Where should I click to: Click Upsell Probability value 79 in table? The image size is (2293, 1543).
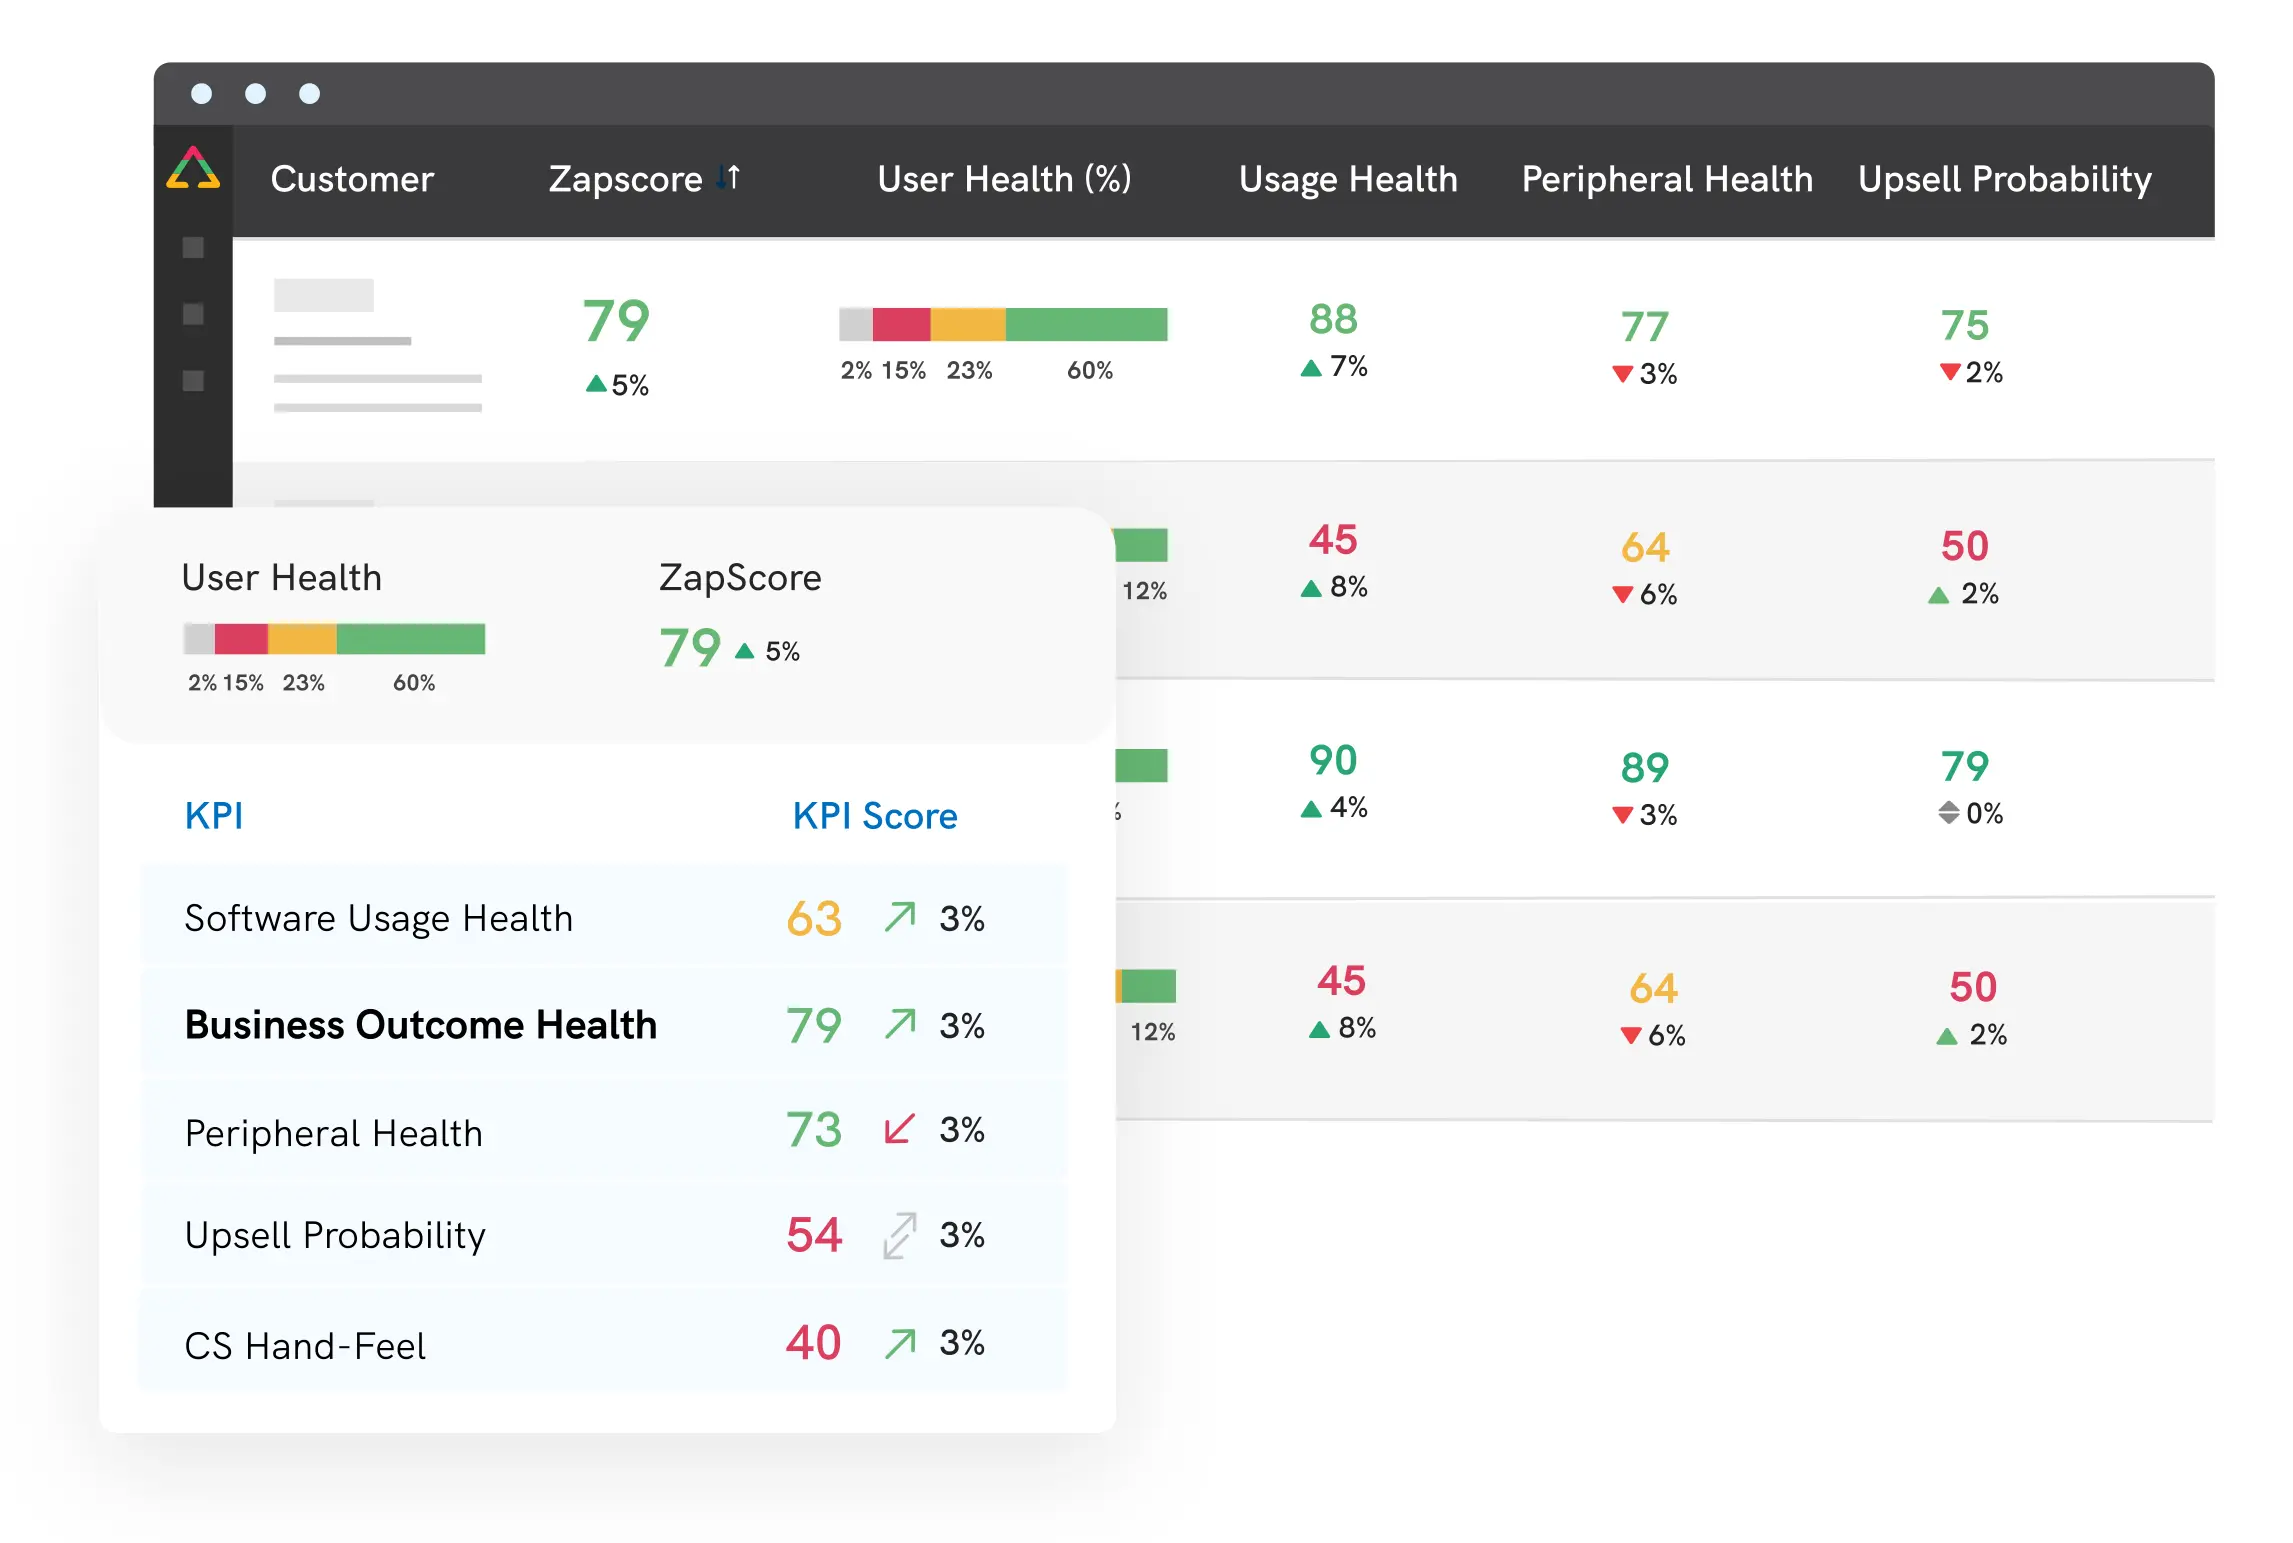(x=1965, y=767)
